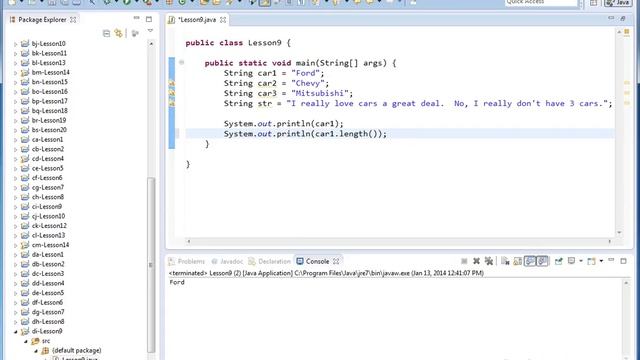Select the dh-Lesson8 project
Image resolution: width=640 pixels, height=360 pixels.
[48, 322]
